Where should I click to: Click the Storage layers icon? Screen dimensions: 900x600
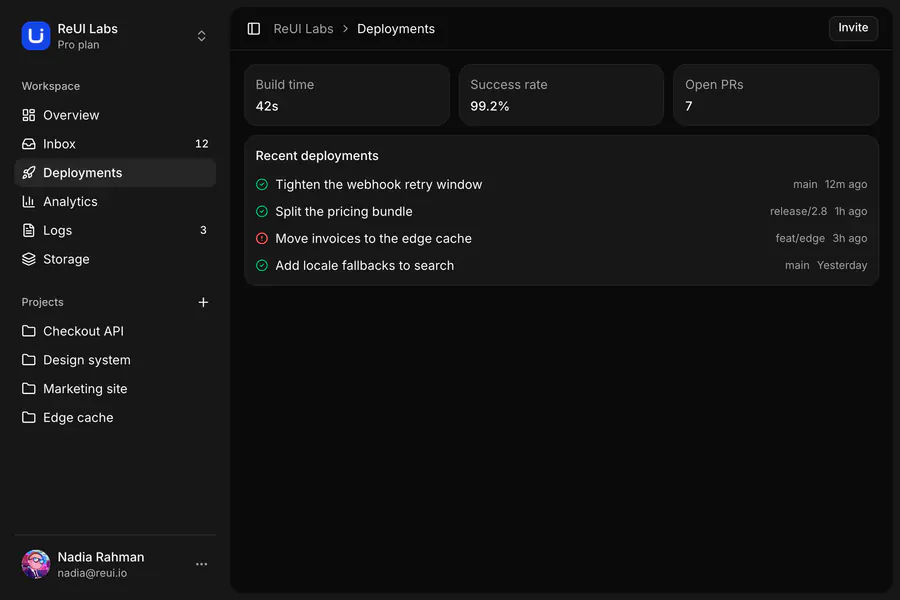tap(29, 259)
